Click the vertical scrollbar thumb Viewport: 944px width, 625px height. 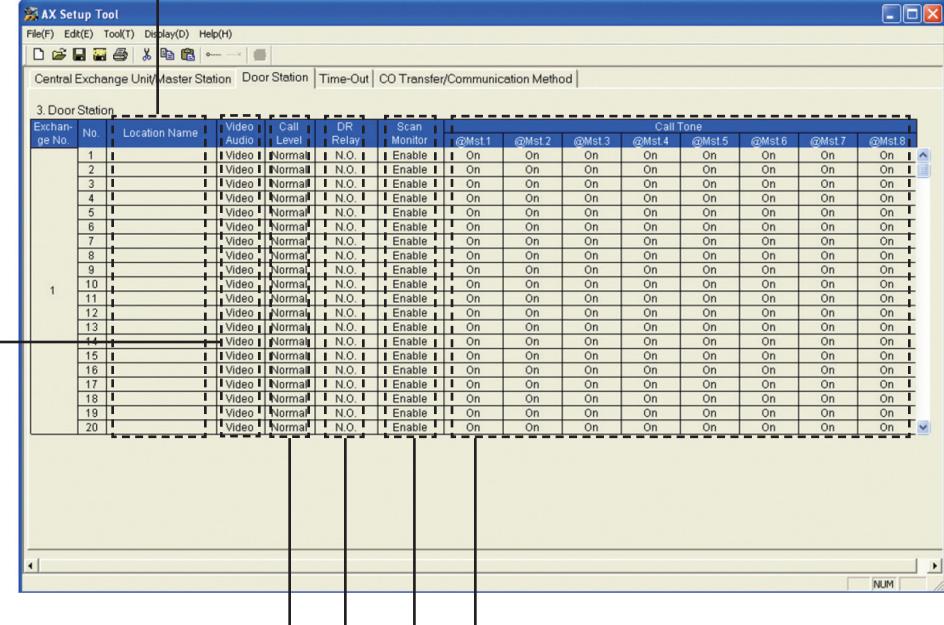coord(922,170)
